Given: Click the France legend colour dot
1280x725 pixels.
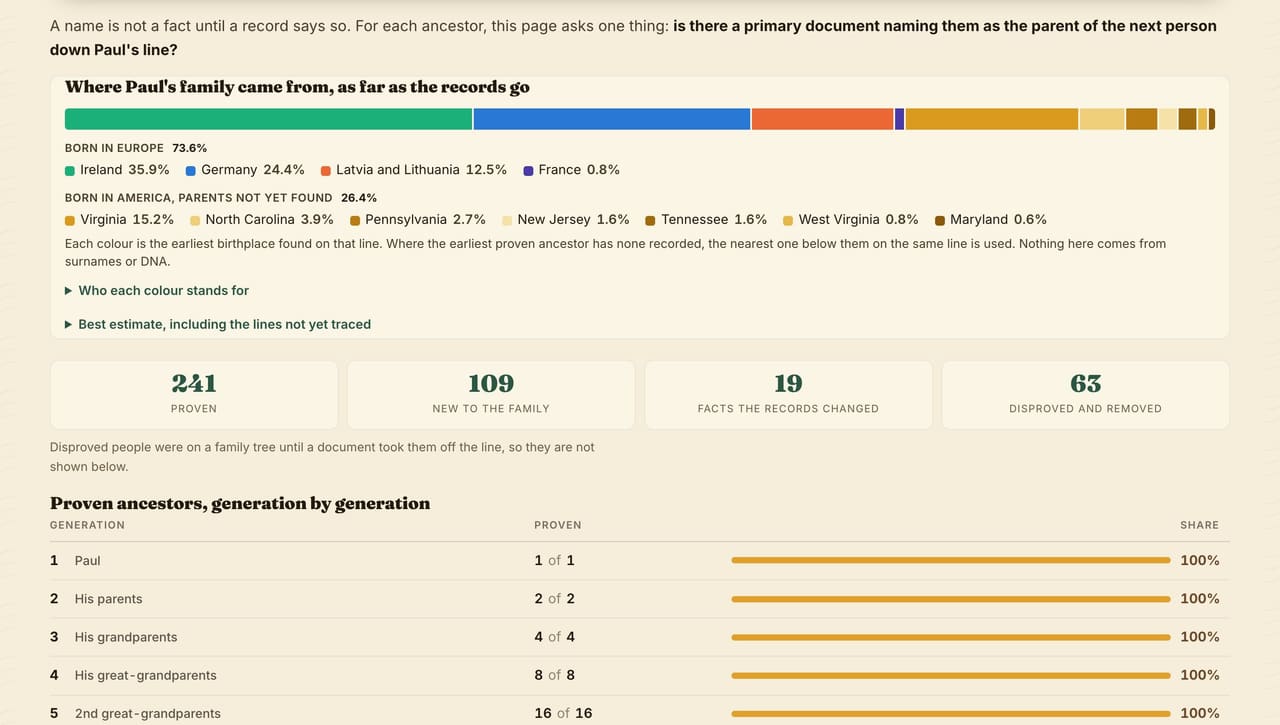Looking at the screenshot, I should tap(528, 171).
